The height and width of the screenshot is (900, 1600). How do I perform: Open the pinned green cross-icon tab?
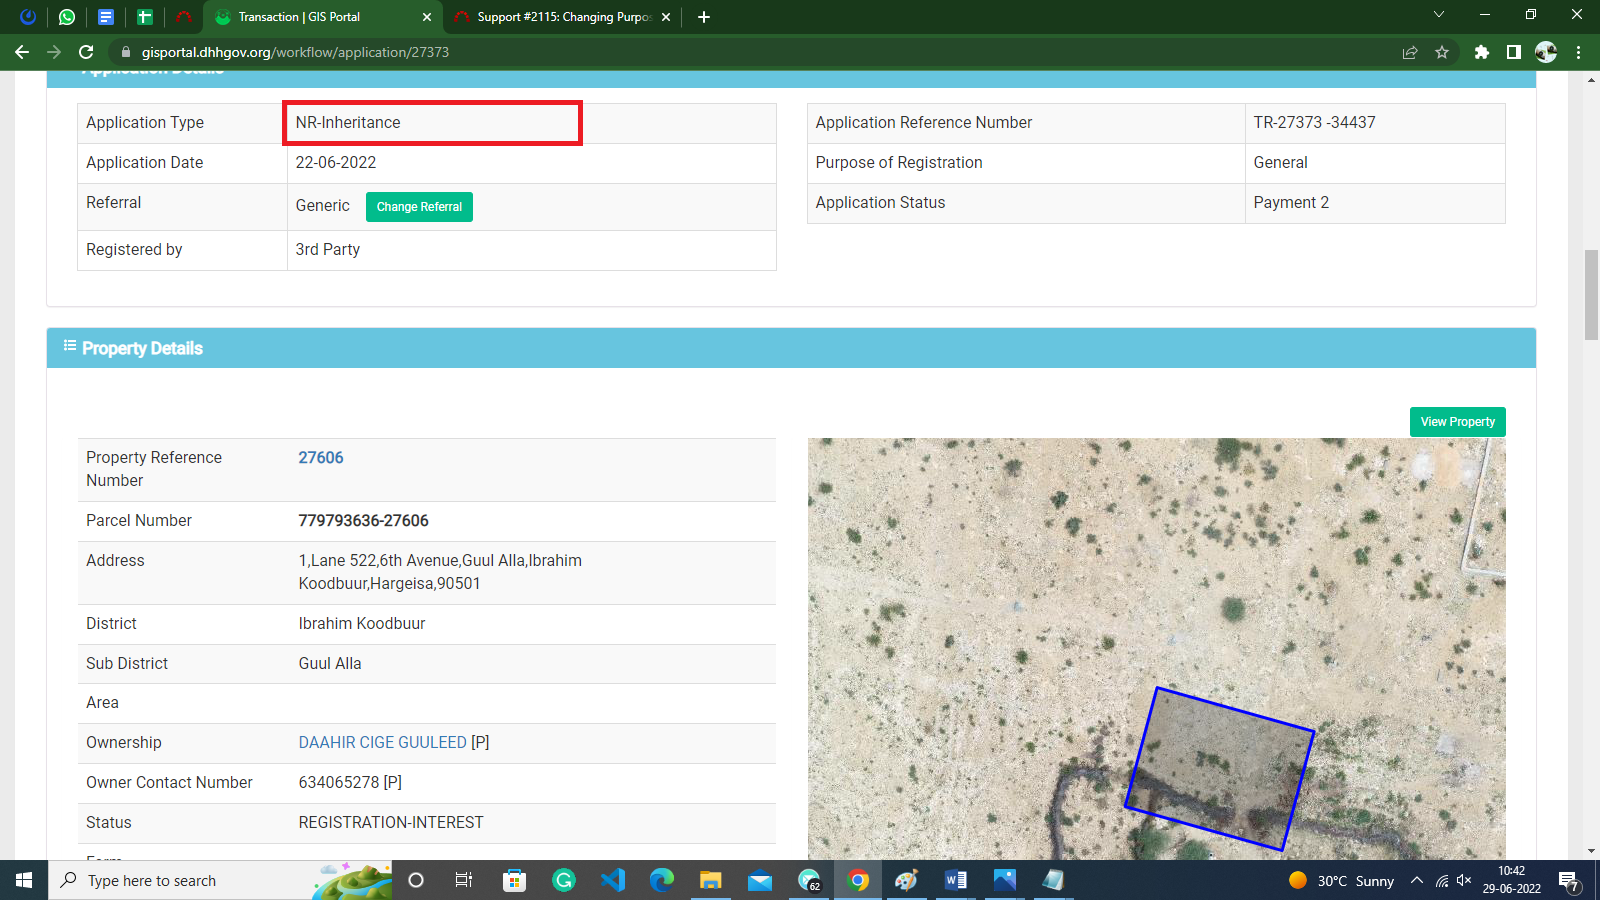click(x=144, y=17)
